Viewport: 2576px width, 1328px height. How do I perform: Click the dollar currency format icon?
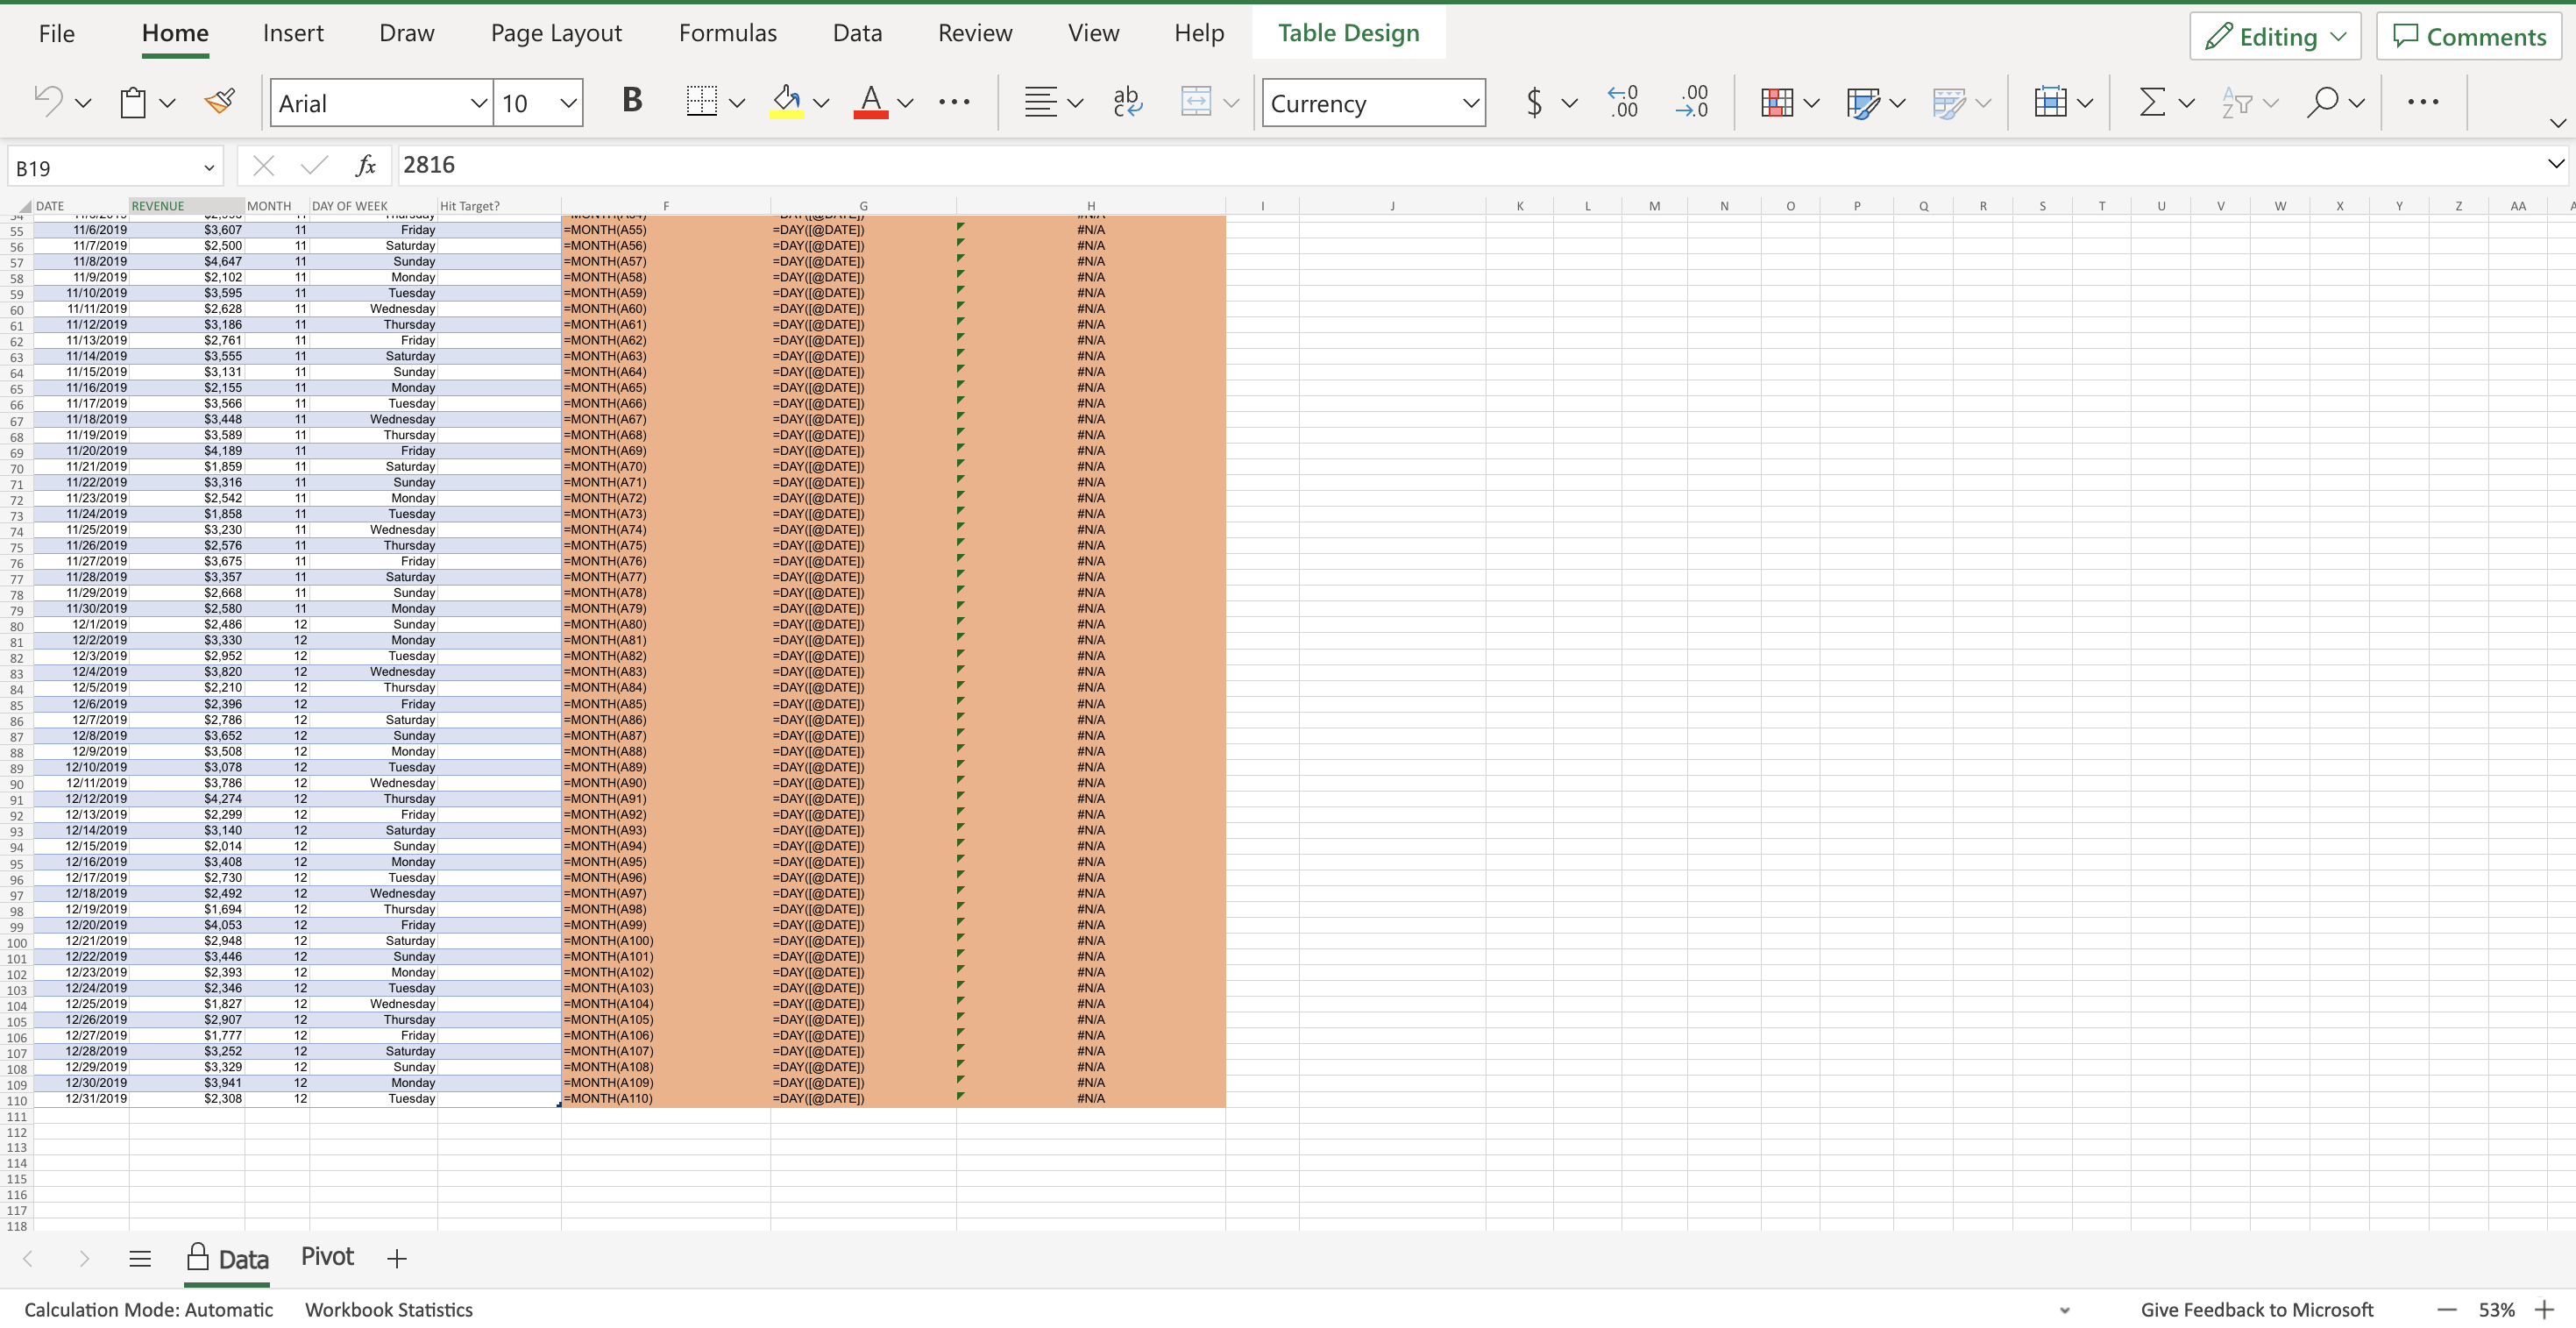pos(1534,102)
